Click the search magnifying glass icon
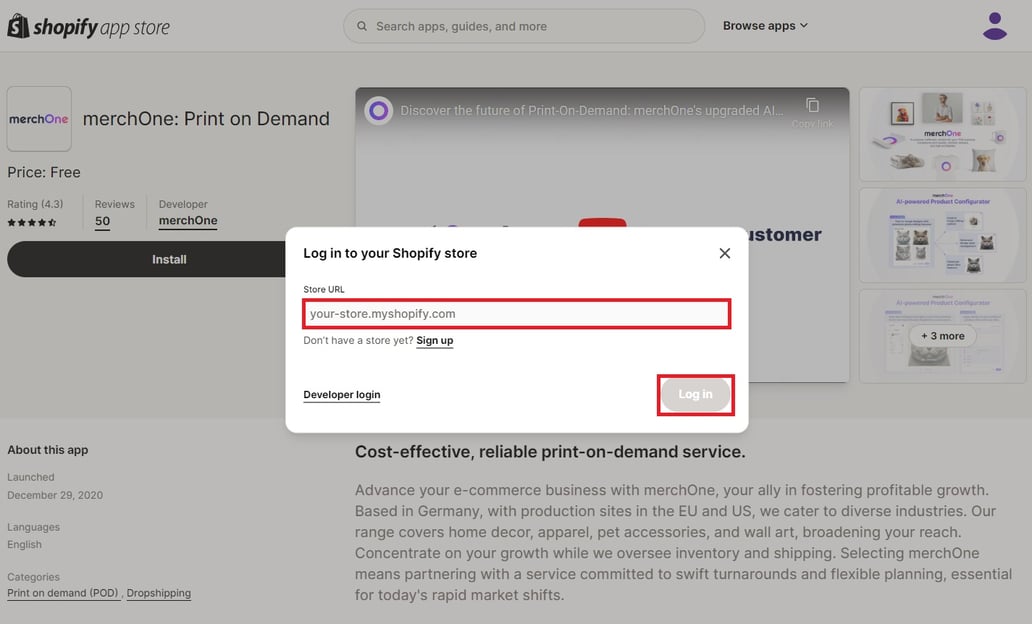The height and width of the screenshot is (624, 1032). point(361,25)
